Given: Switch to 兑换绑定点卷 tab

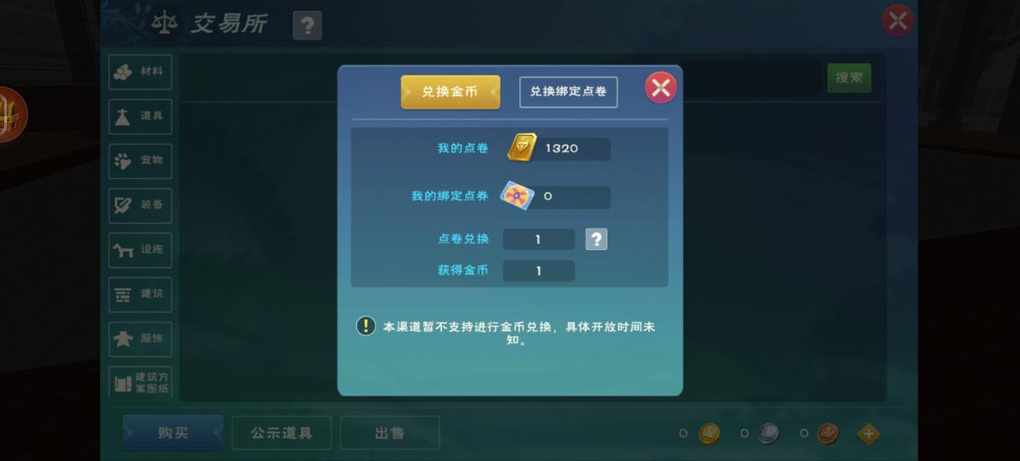Looking at the screenshot, I should 568,92.
